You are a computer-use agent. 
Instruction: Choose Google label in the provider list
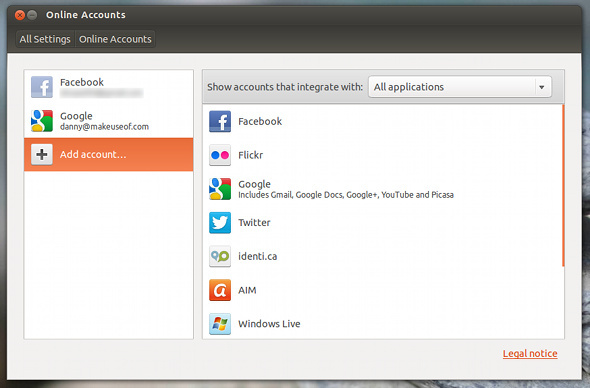pos(254,184)
